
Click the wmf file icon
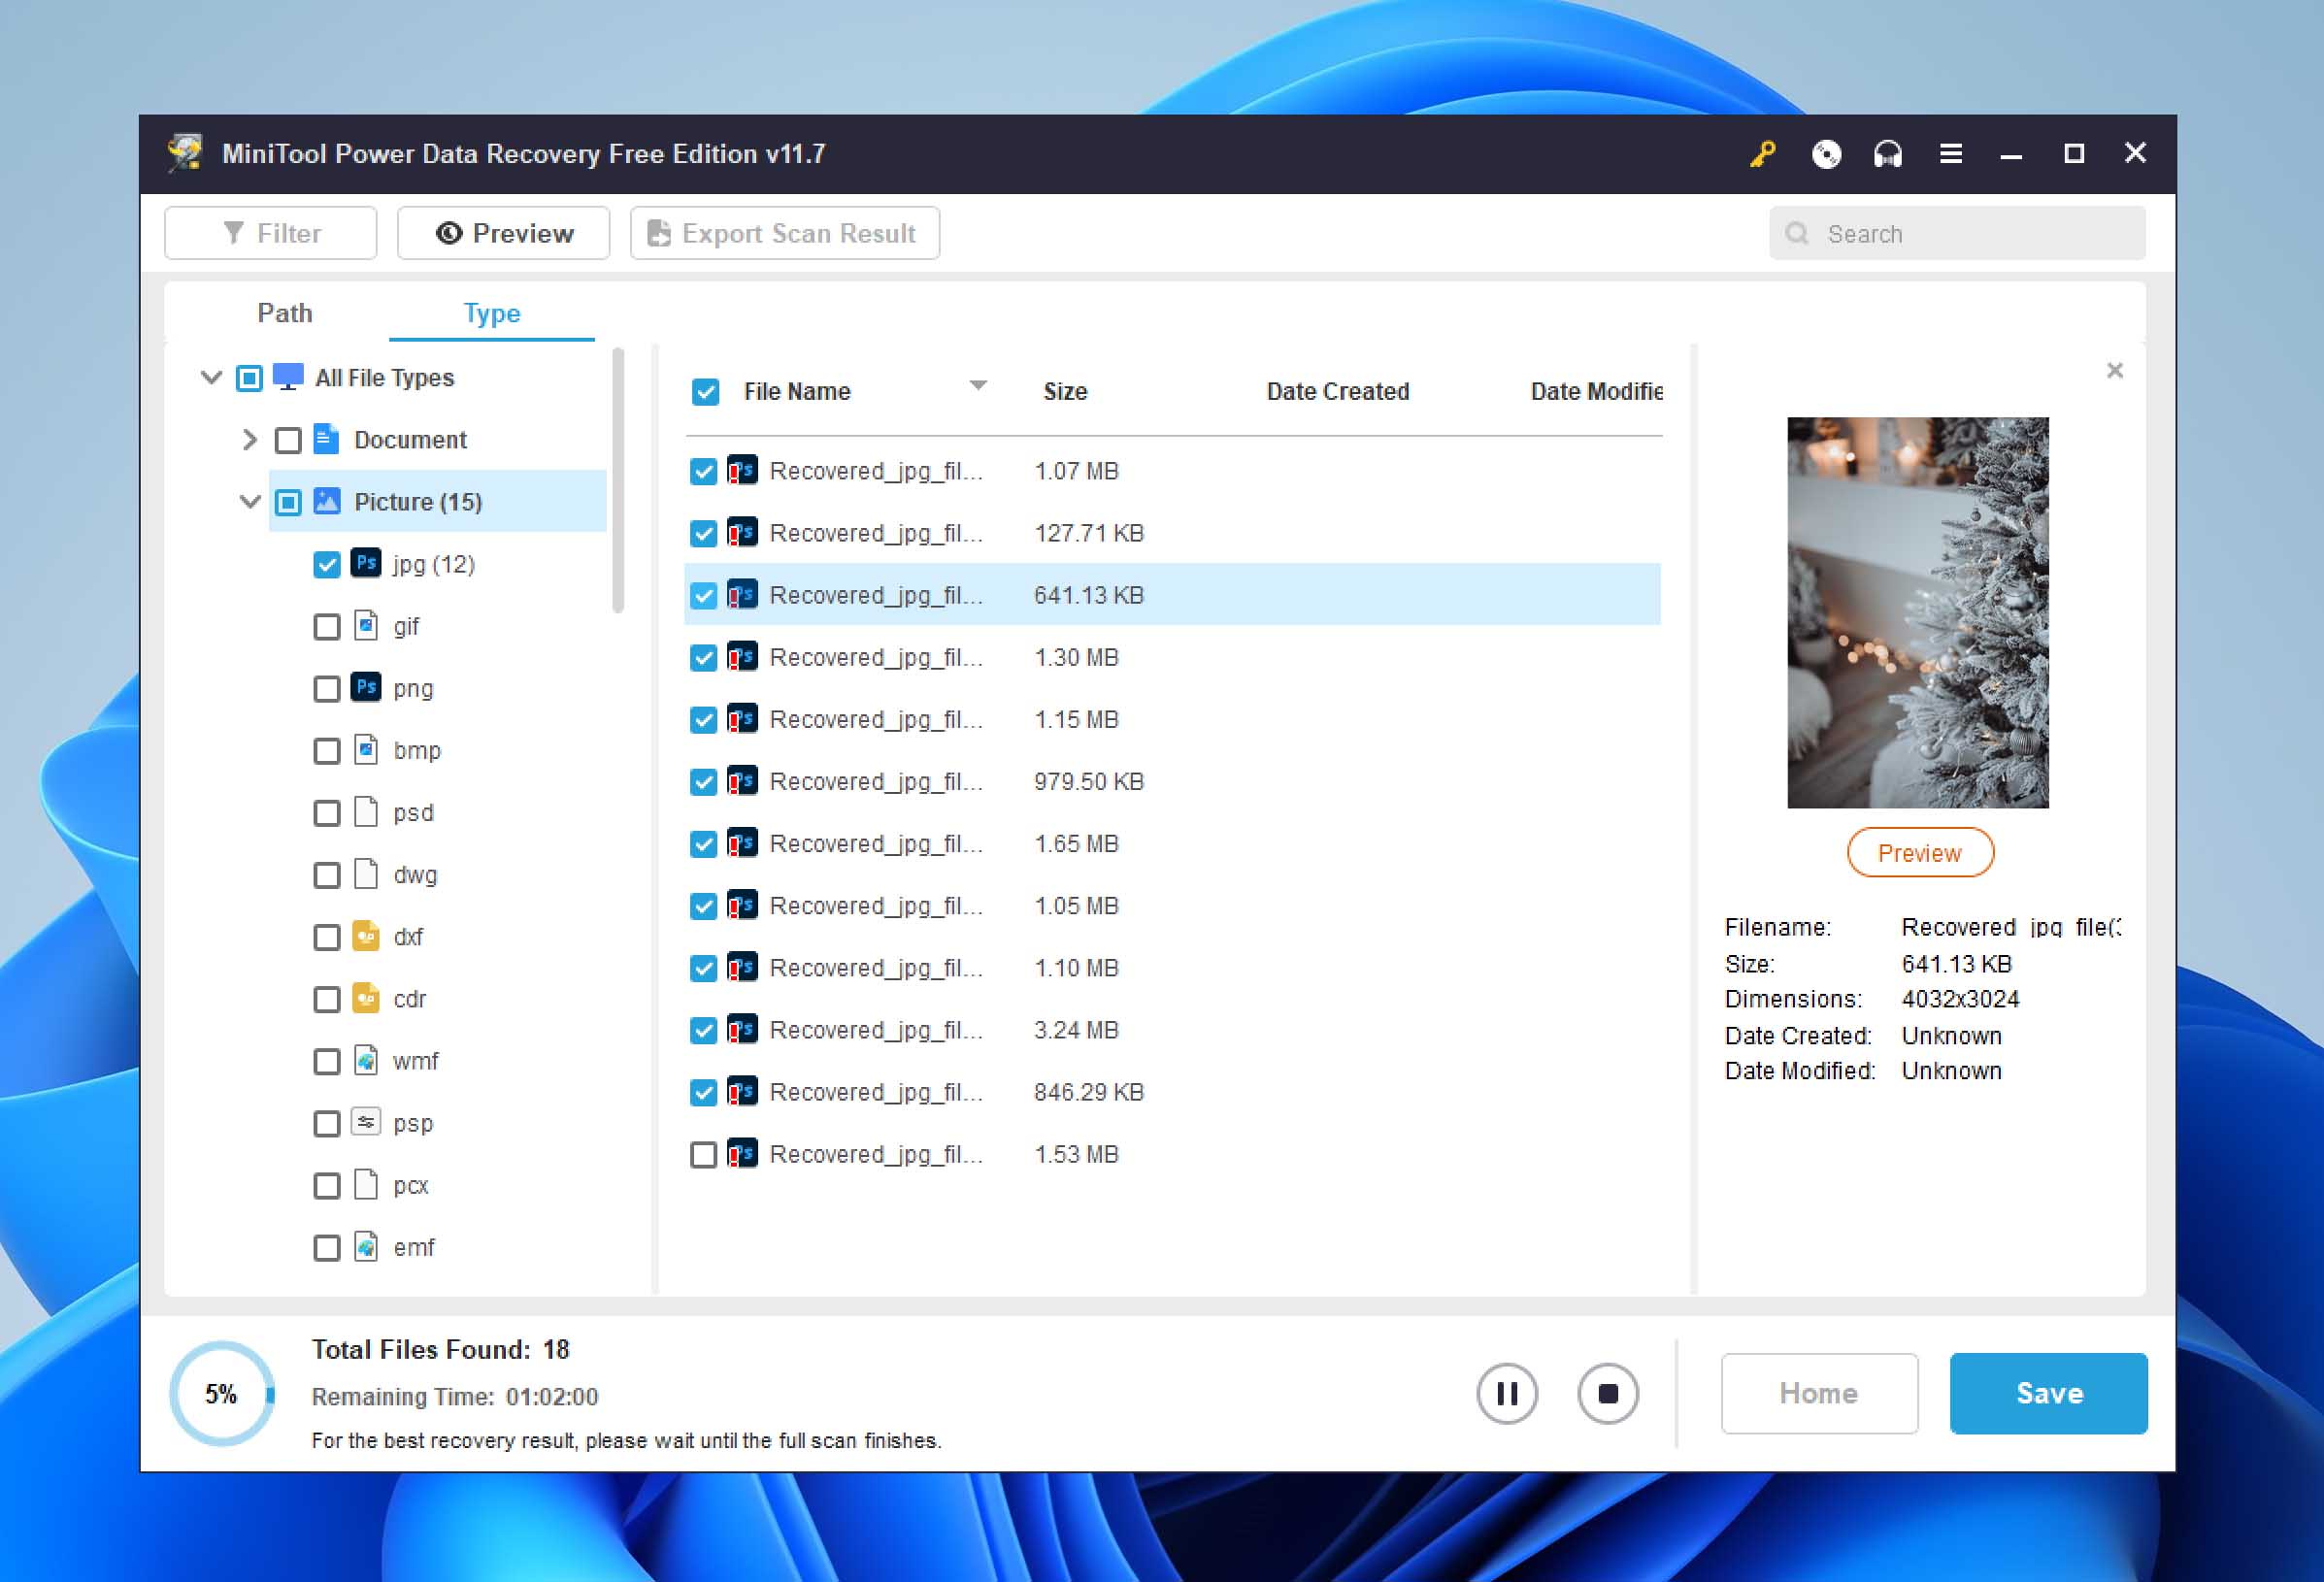pyautogui.click(x=366, y=1060)
